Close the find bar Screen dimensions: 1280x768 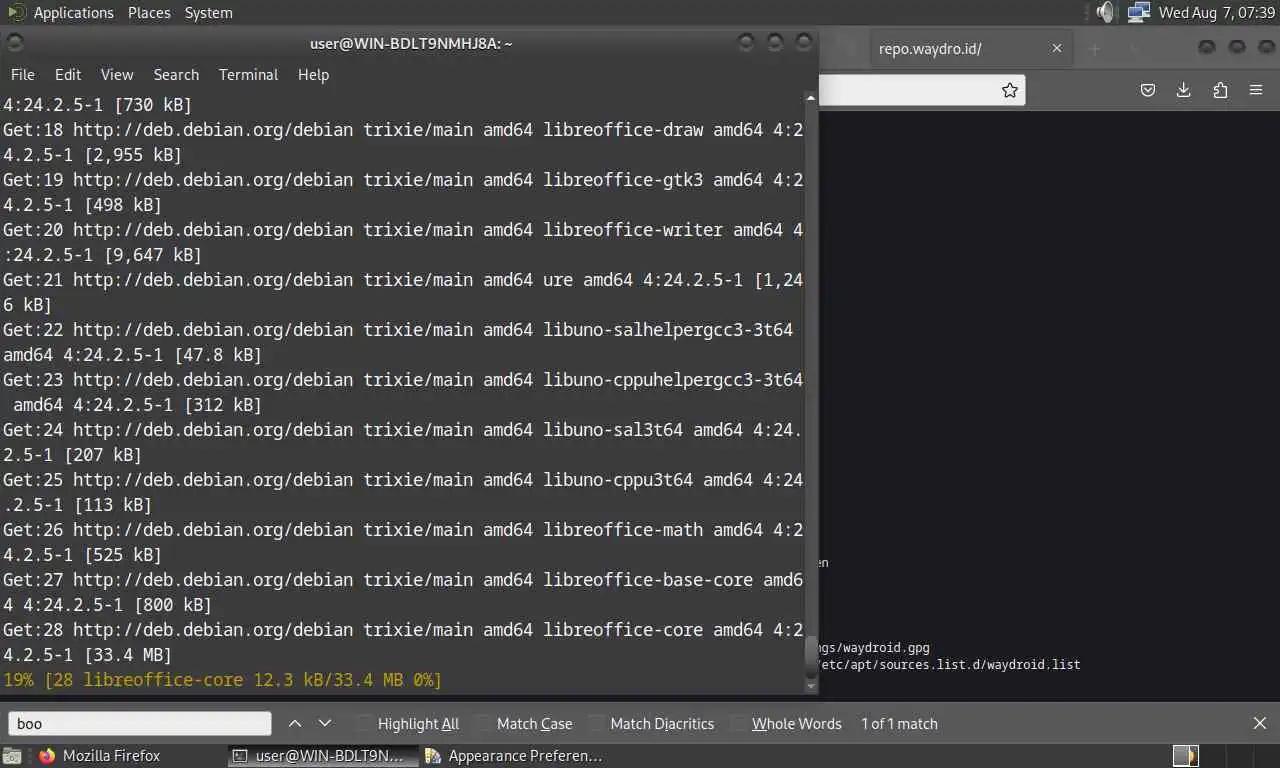tap(1260, 723)
